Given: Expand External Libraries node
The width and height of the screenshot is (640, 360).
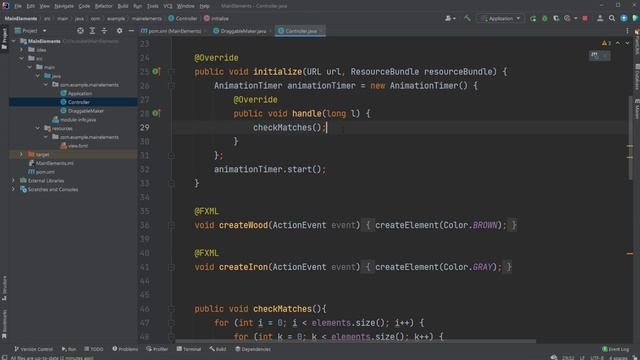Looking at the screenshot, I should (14, 180).
